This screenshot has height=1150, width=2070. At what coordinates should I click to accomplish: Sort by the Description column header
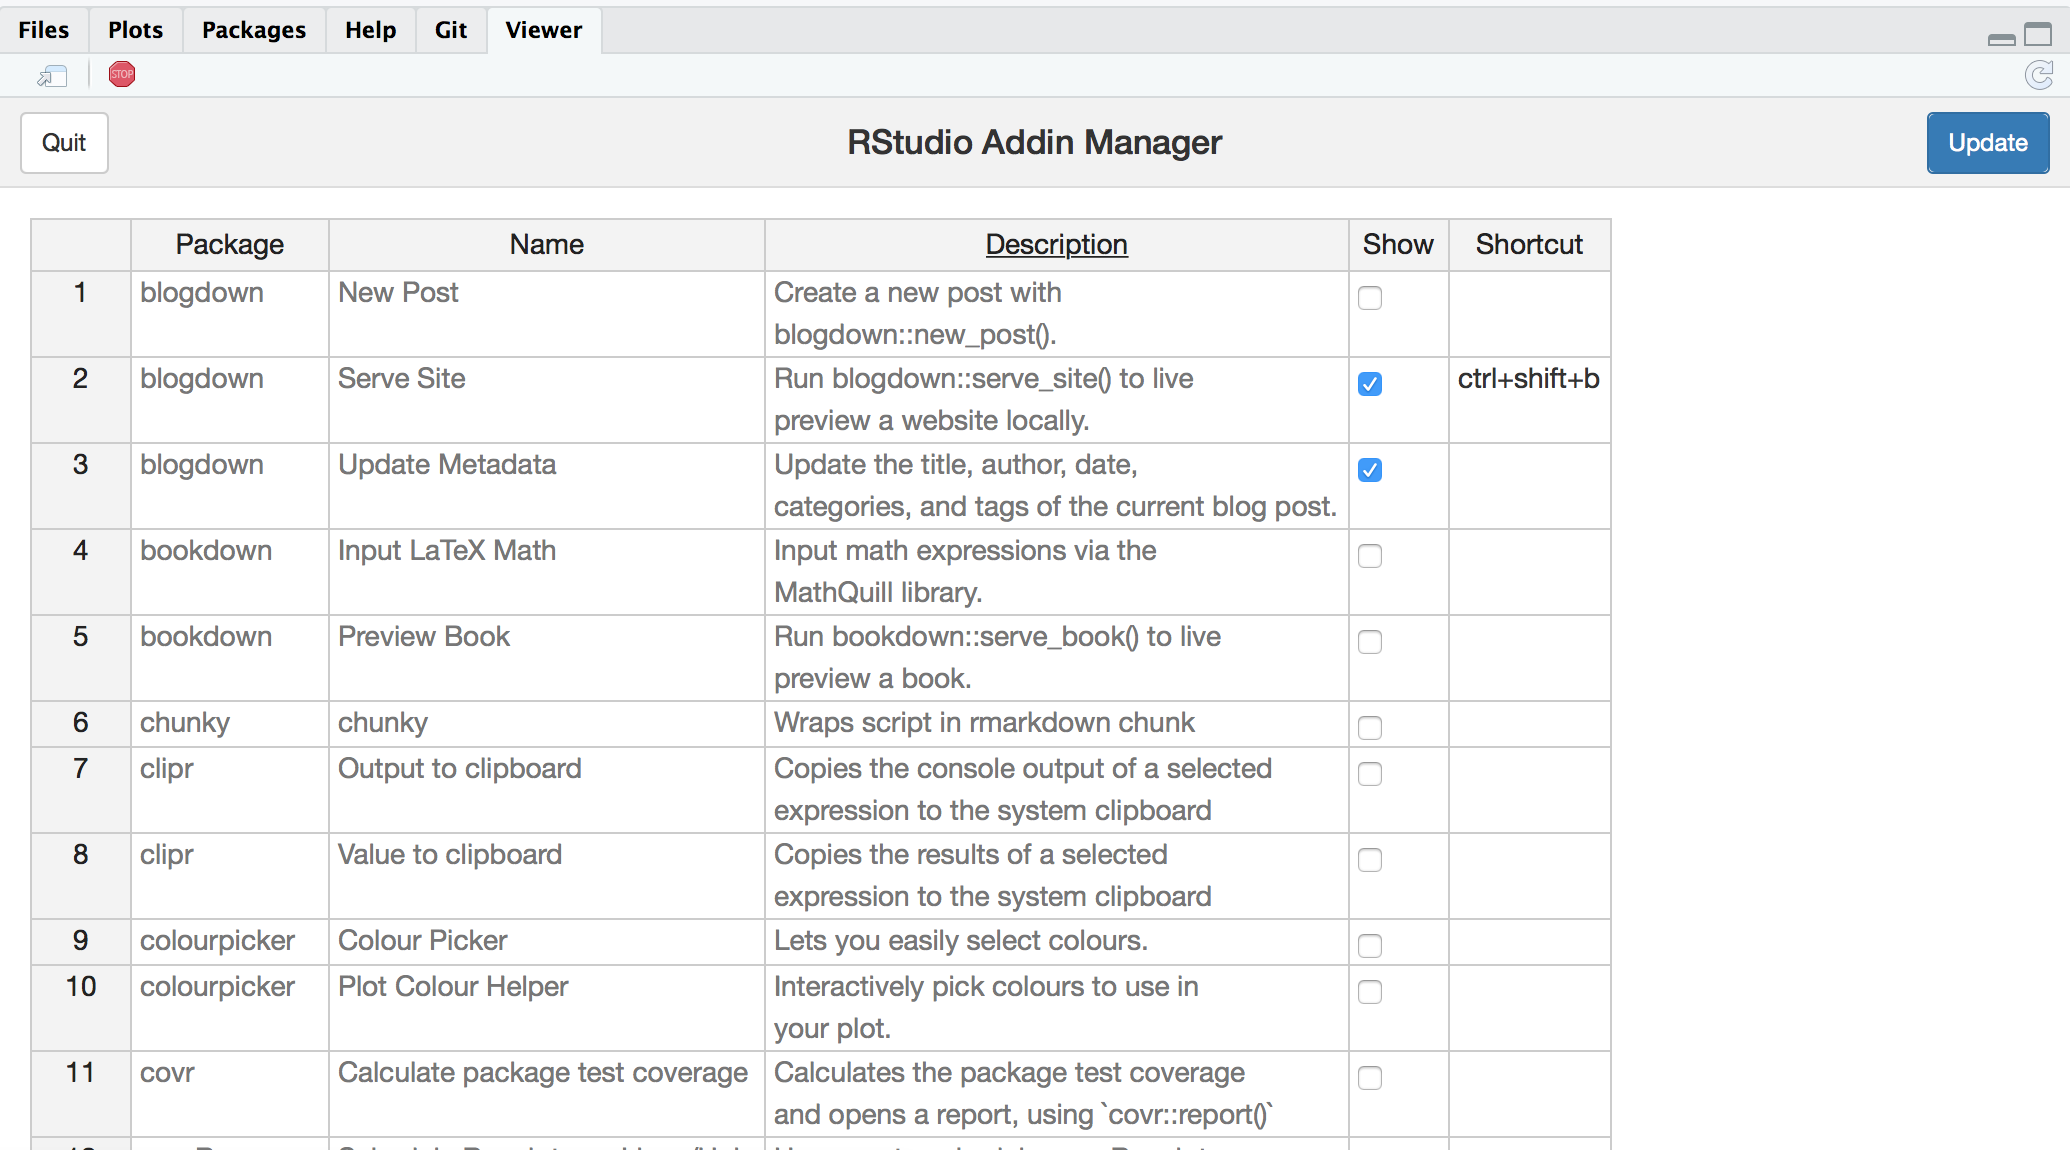(1056, 245)
